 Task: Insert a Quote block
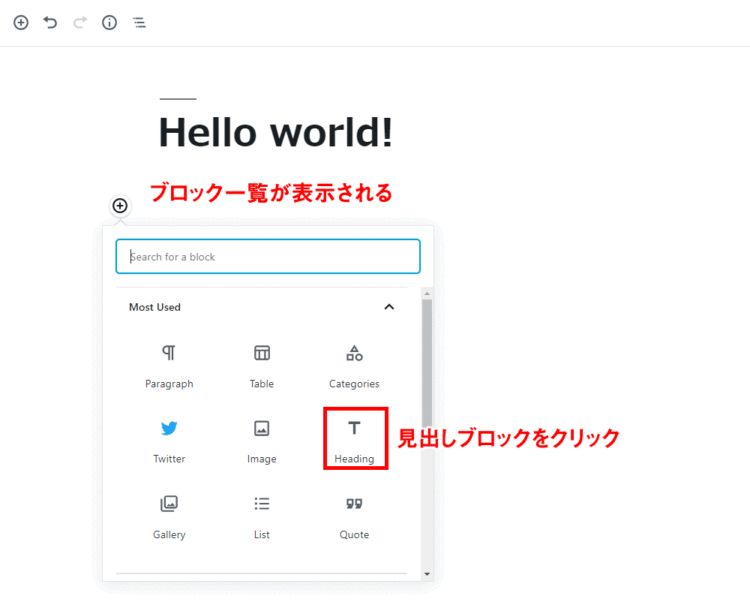tap(354, 516)
